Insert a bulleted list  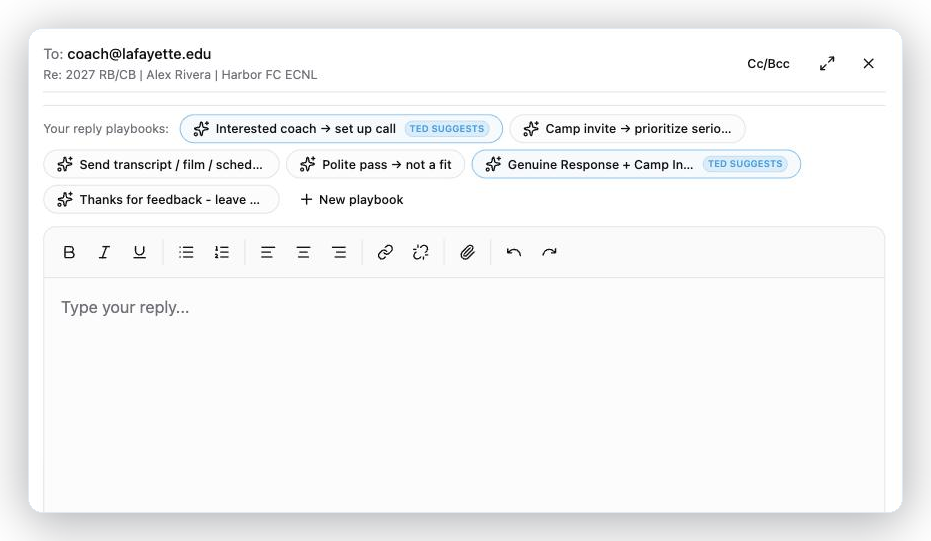[186, 252]
